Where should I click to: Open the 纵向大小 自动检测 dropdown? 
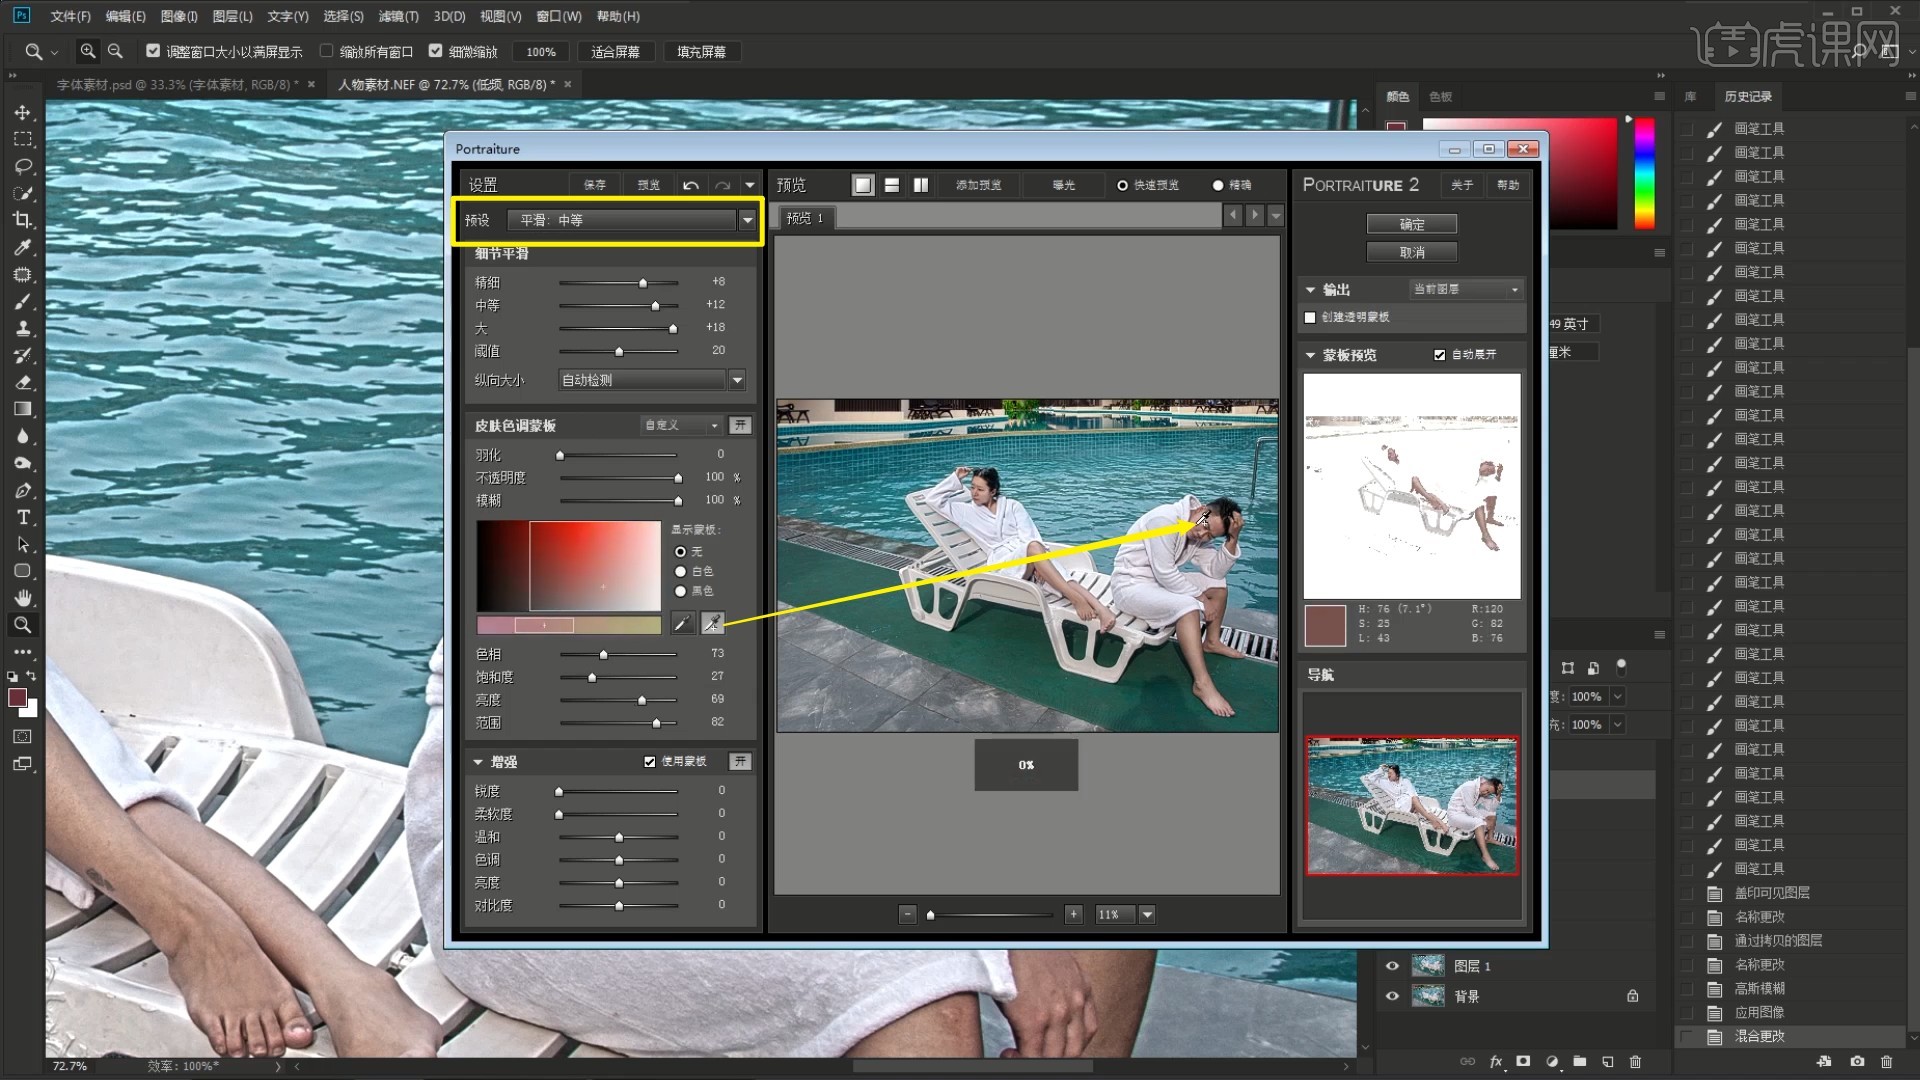pyautogui.click(x=737, y=380)
